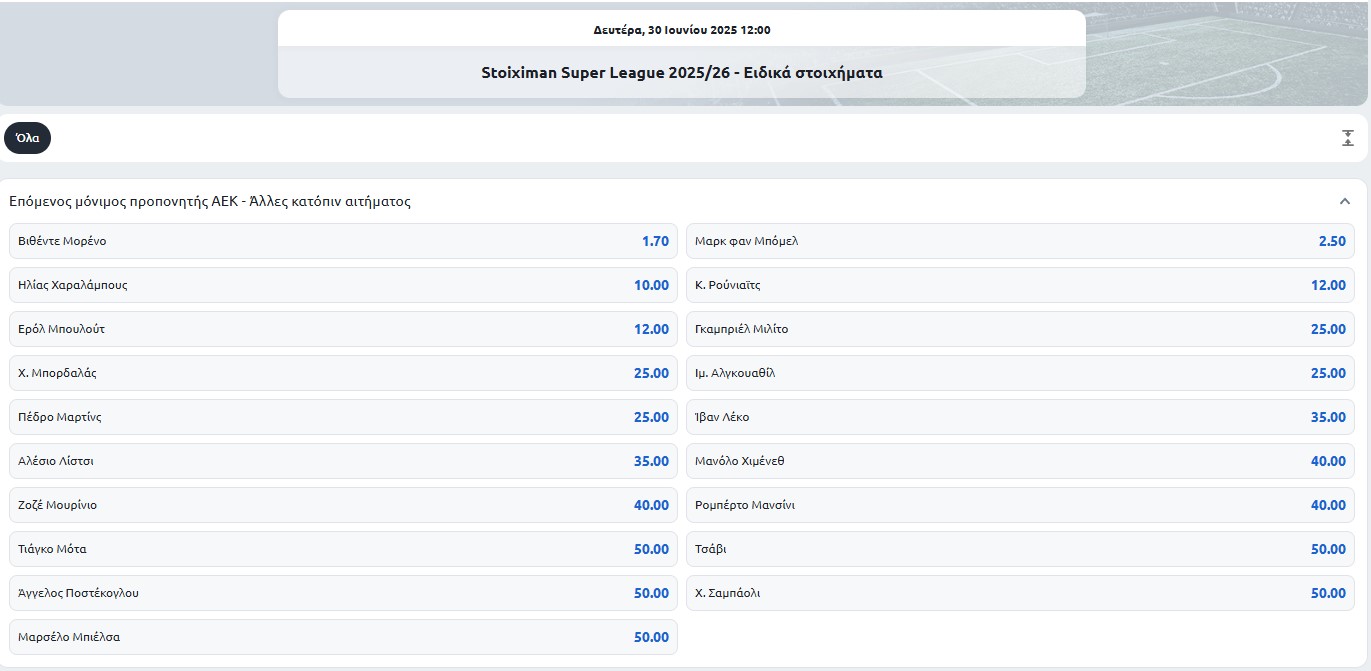Image resolution: width=1371 pixels, height=671 pixels.
Task: Choose the Μαρκ φαν Μπόμελ odds button
Action: [x=1020, y=241]
